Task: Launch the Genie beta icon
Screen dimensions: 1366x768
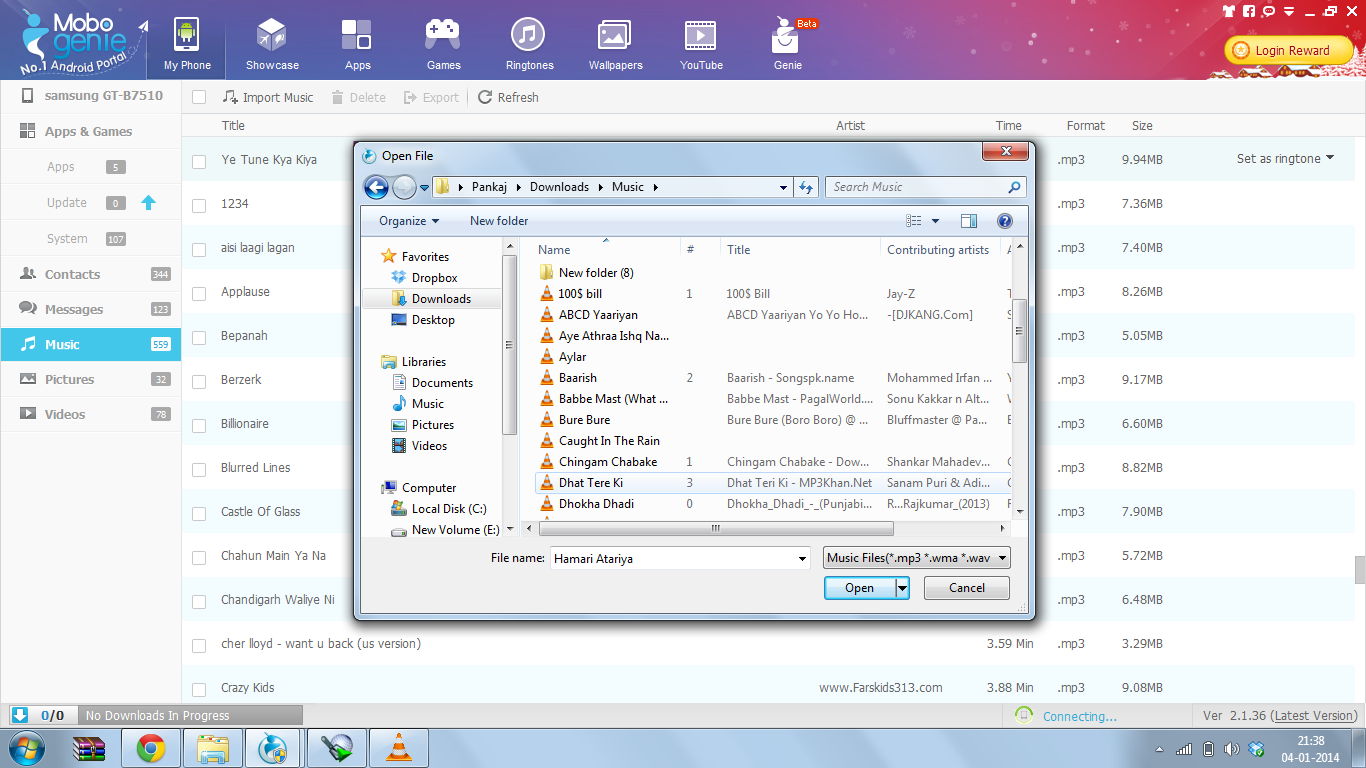Action: (x=787, y=38)
